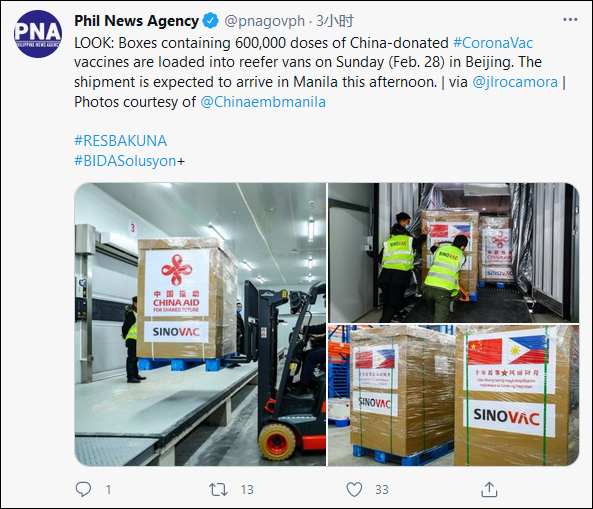593x509 pixels.
Task: Click the retweet count 13
Action: [x=247, y=490]
